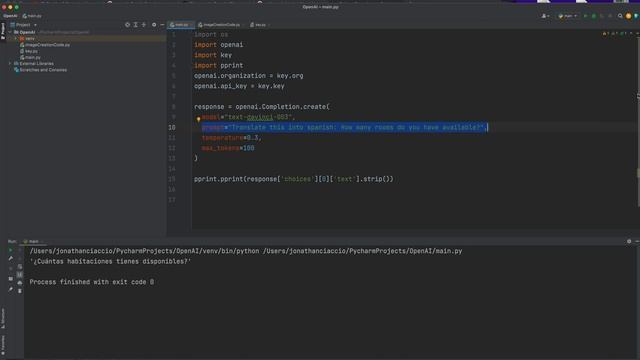Open Run panel gear settings
This screenshot has width=640, height=360.
629,242
